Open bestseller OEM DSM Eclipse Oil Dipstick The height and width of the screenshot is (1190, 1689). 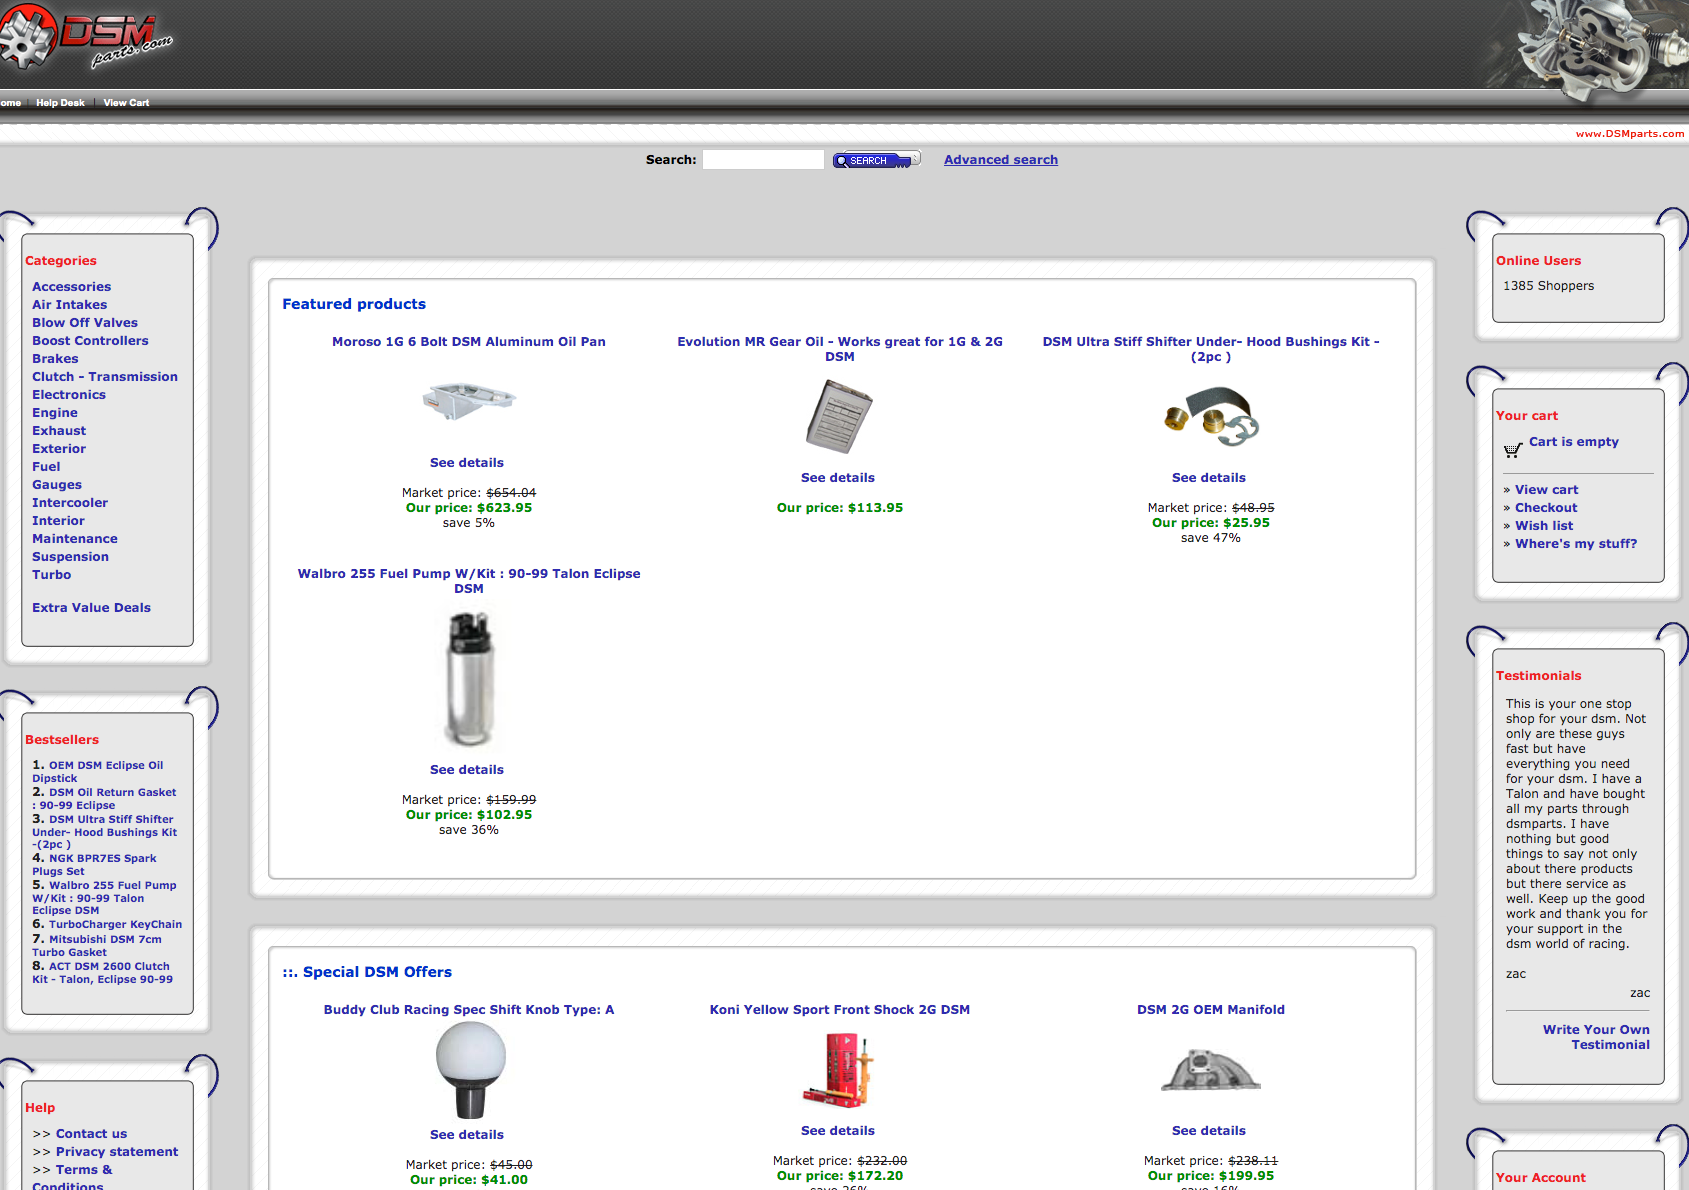(98, 771)
